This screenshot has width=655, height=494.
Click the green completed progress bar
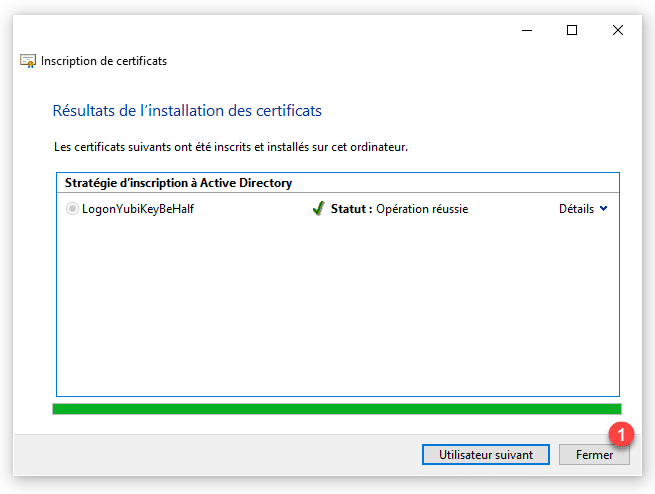point(336,408)
